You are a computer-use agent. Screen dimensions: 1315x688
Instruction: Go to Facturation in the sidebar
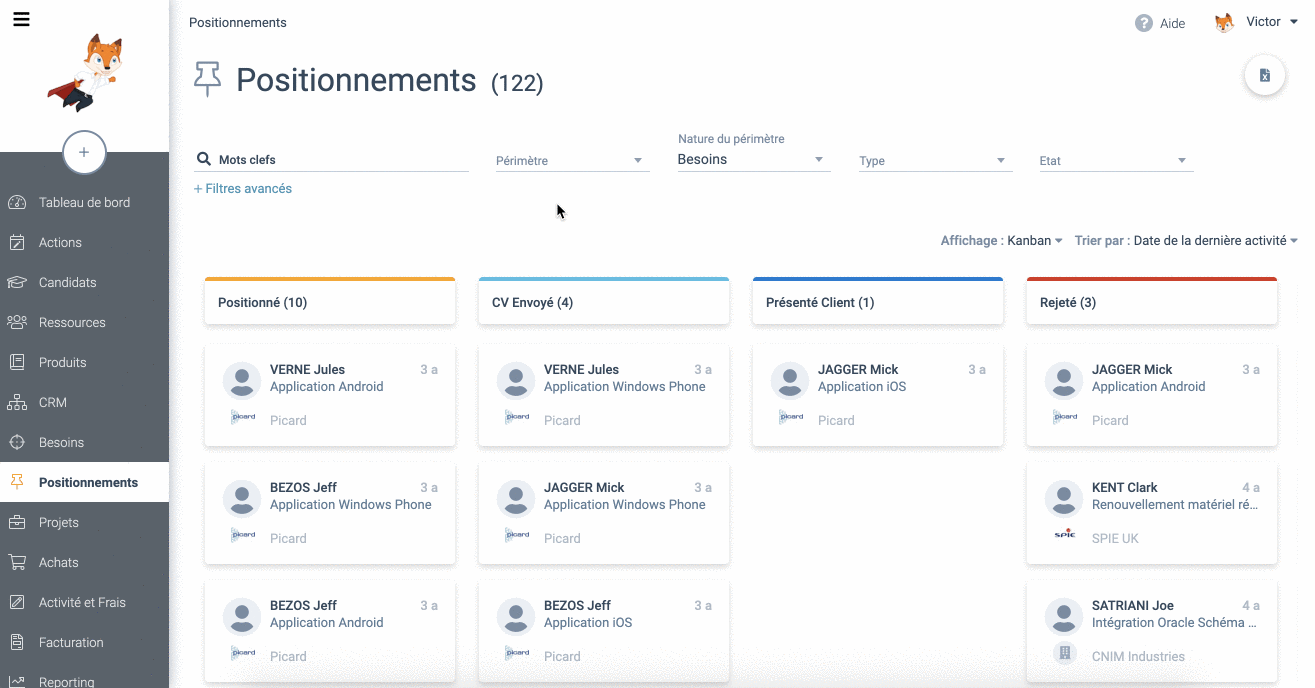(70, 642)
